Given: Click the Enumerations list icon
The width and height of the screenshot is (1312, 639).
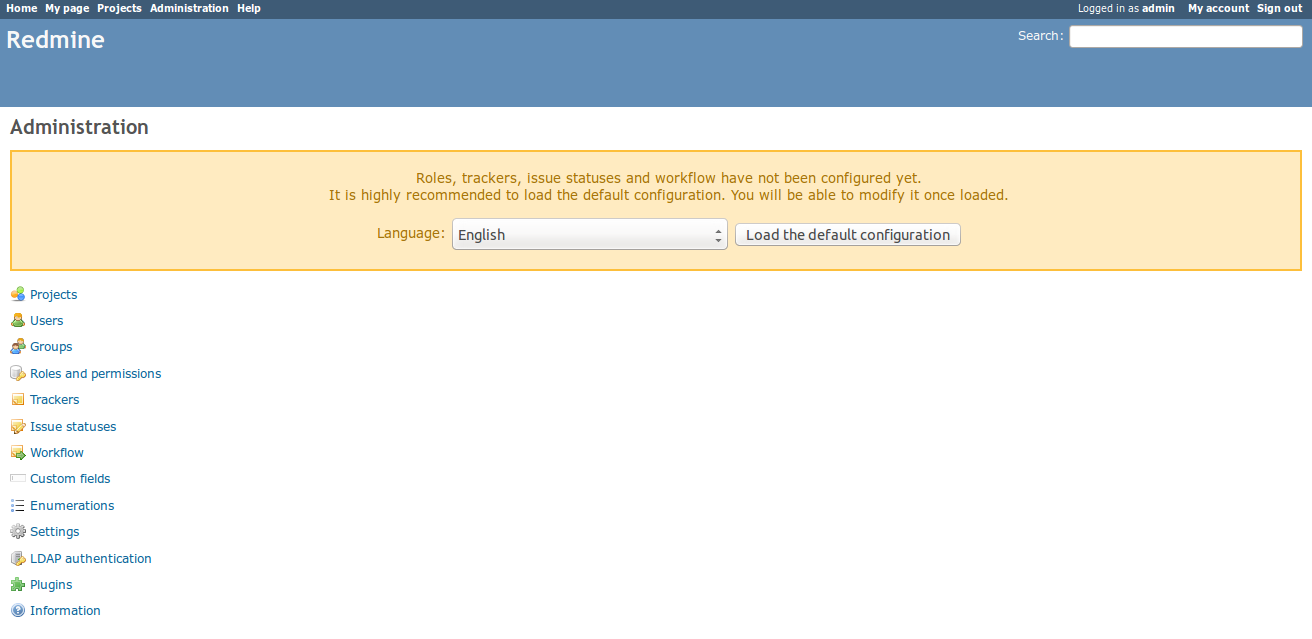Looking at the screenshot, I should pyautogui.click(x=18, y=505).
